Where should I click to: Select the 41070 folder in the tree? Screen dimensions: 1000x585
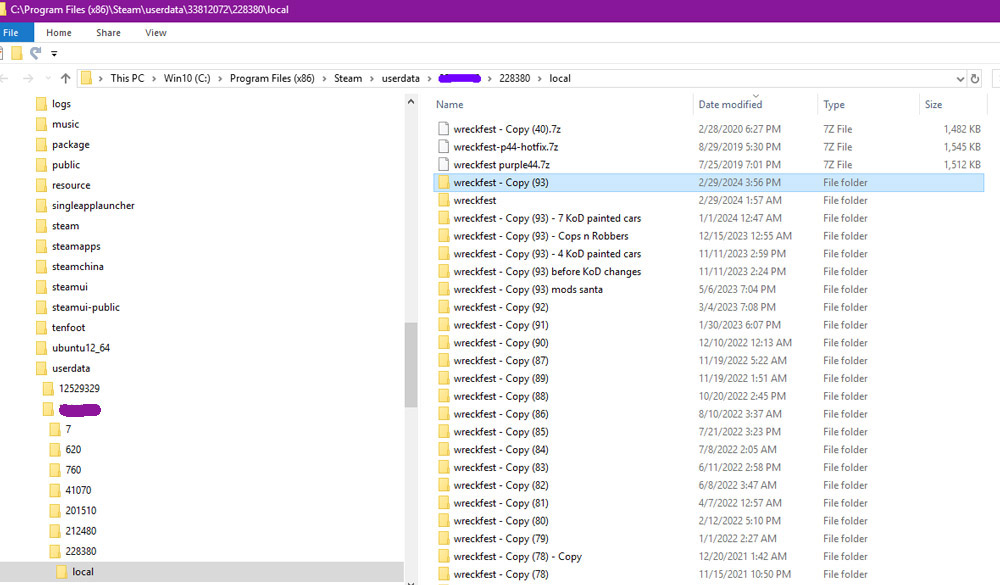pos(78,491)
